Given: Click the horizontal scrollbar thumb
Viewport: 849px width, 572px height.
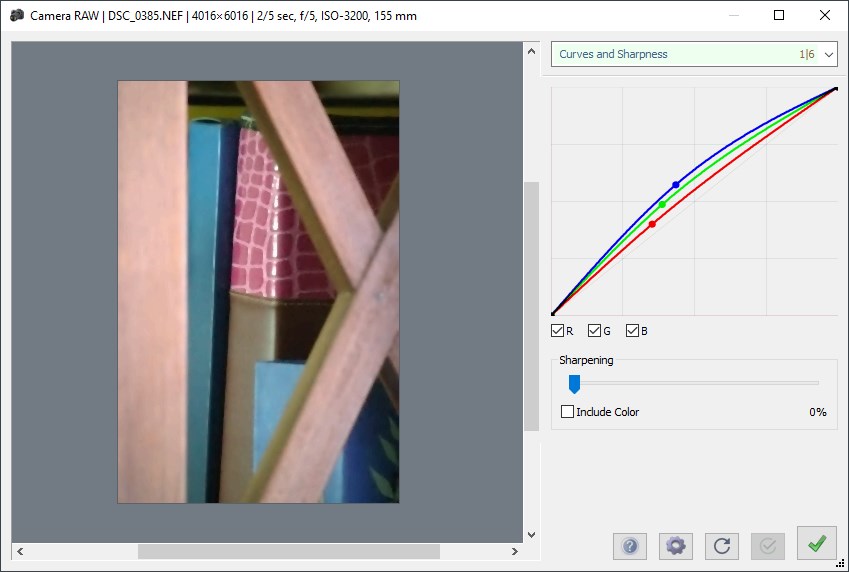Looking at the screenshot, I should (x=289, y=551).
